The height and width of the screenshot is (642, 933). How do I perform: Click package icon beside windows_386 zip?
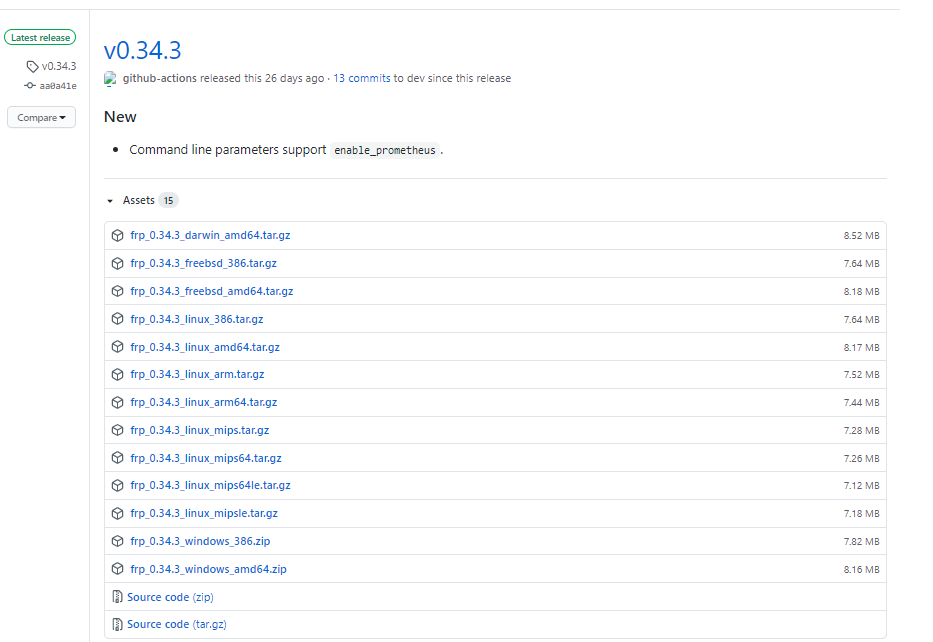117,541
